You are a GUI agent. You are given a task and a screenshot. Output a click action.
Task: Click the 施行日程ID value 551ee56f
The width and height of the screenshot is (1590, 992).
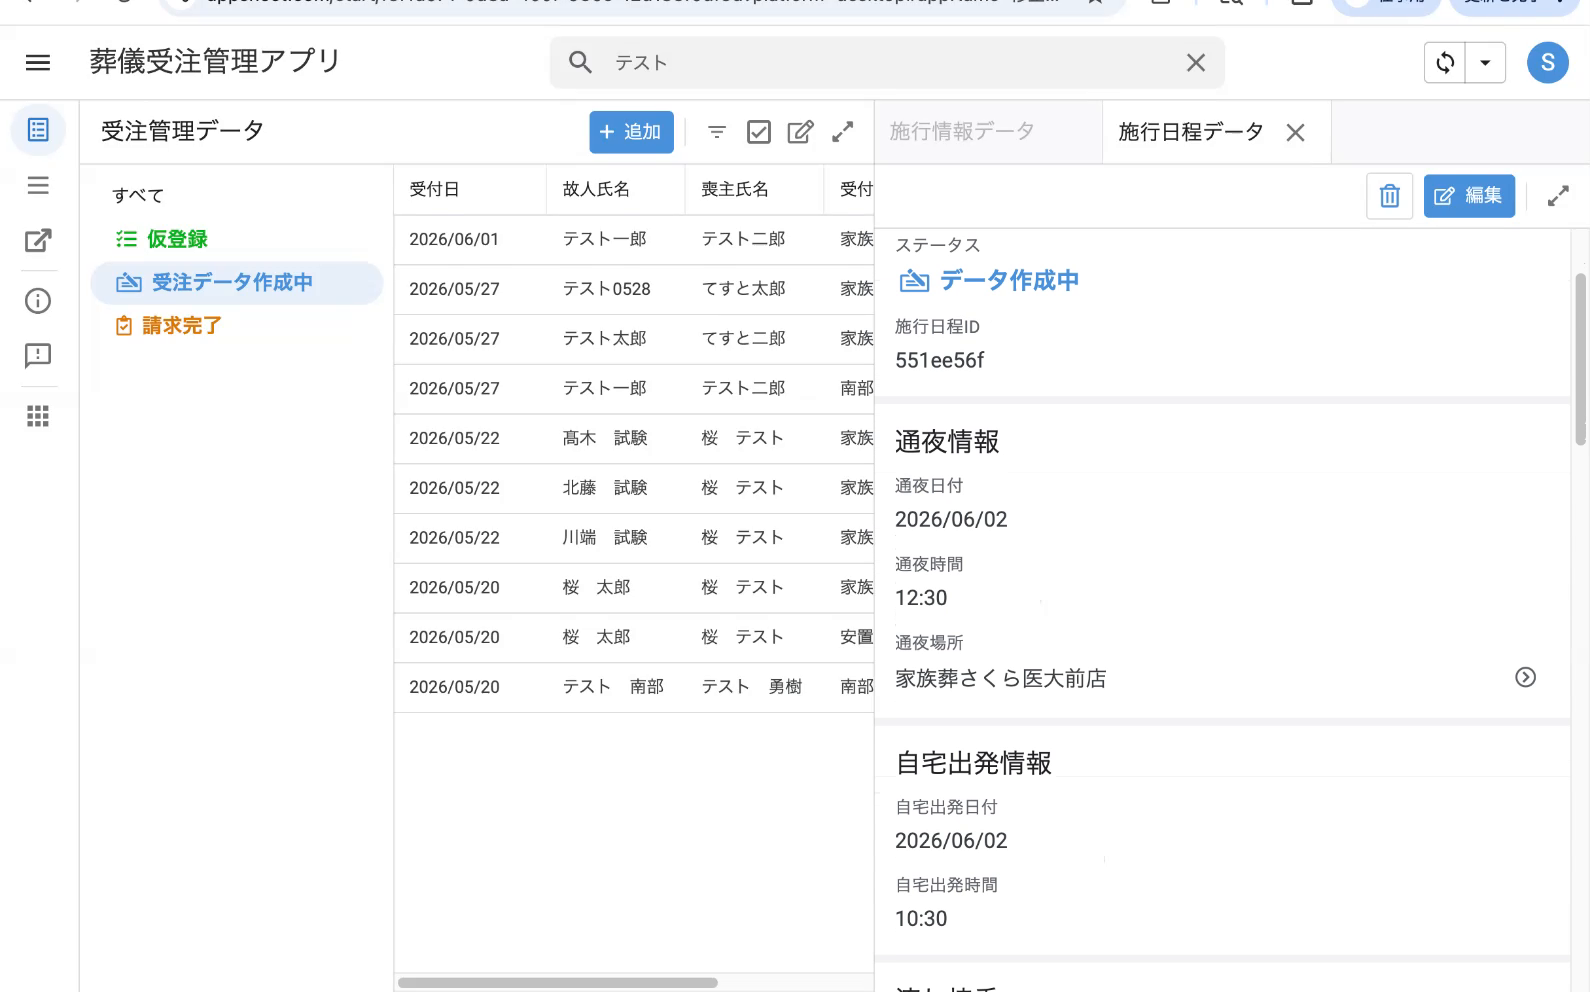click(x=939, y=360)
